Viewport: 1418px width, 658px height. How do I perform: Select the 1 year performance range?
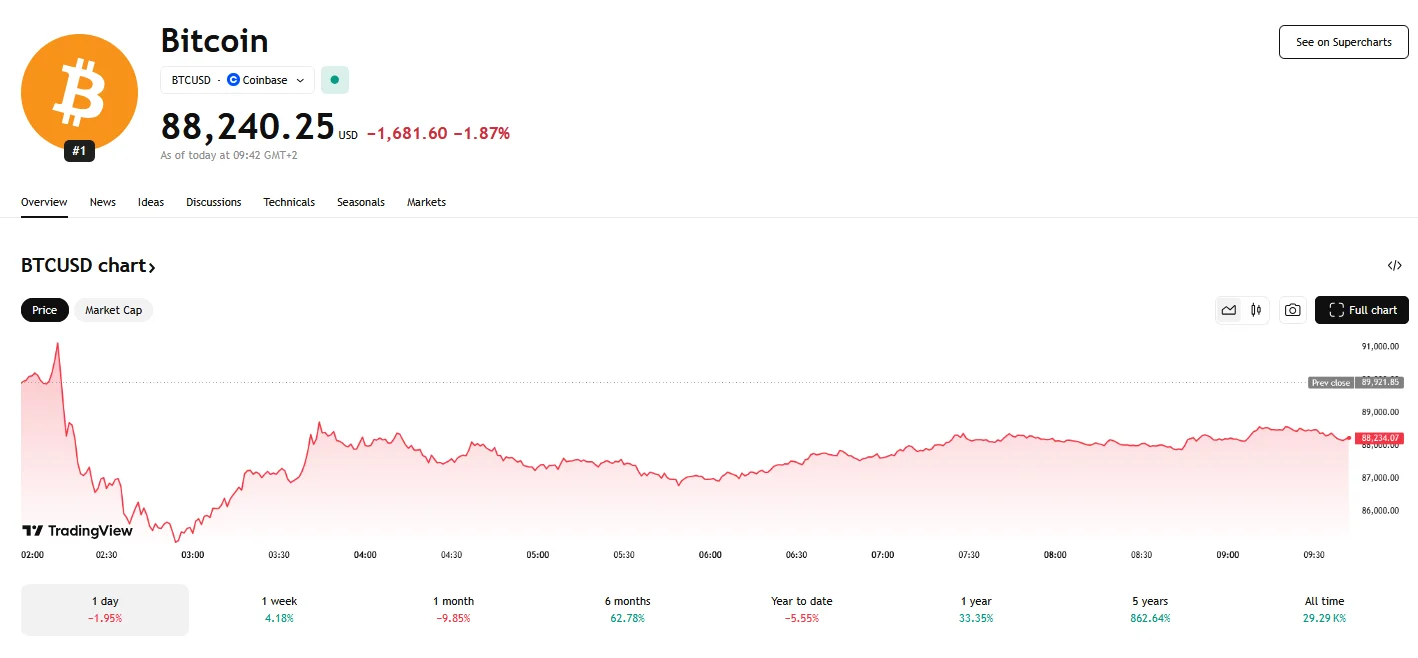click(976, 609)
